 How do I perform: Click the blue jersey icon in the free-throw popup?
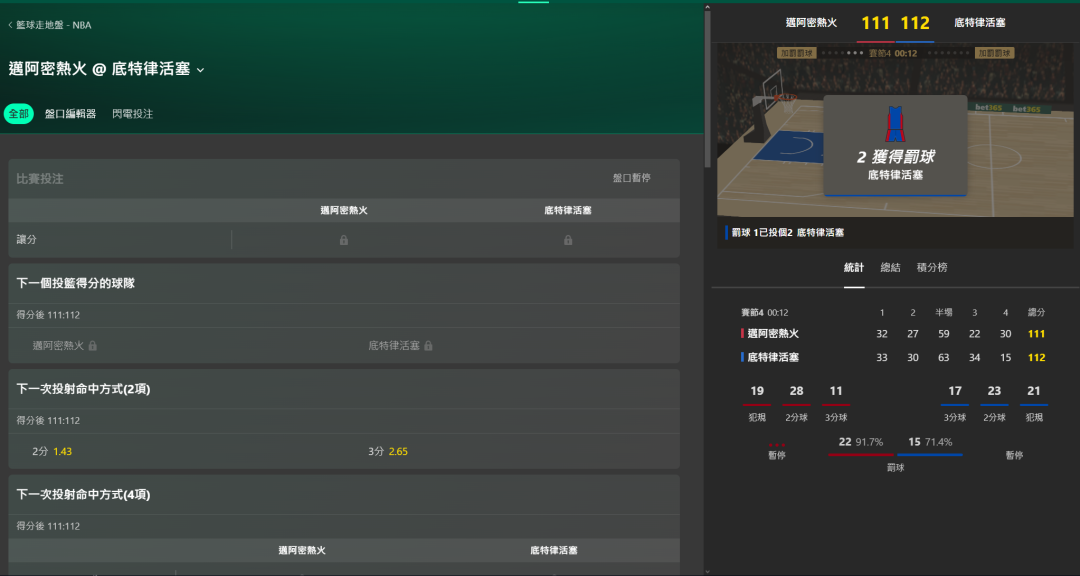point(895,124)
